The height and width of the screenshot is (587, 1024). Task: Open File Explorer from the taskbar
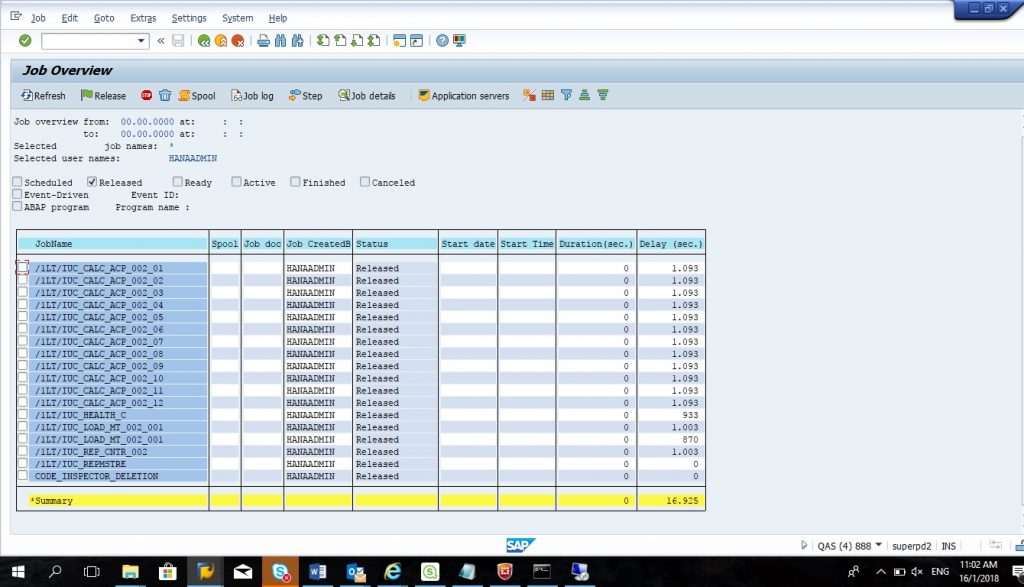(x=130, y=572)
